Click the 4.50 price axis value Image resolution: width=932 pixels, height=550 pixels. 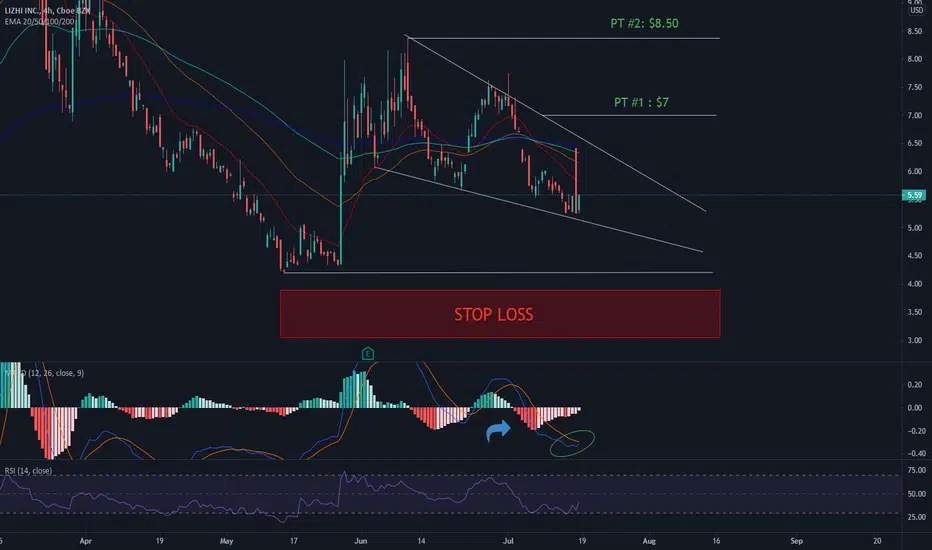click(x=915, y=256)
